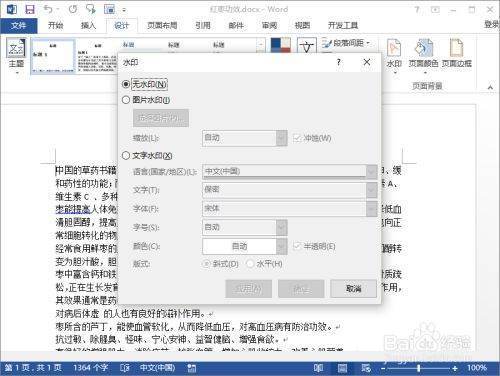
Task: Click the 取消 Cancel button
Action: pyautogui.click(x=353, y=289)
